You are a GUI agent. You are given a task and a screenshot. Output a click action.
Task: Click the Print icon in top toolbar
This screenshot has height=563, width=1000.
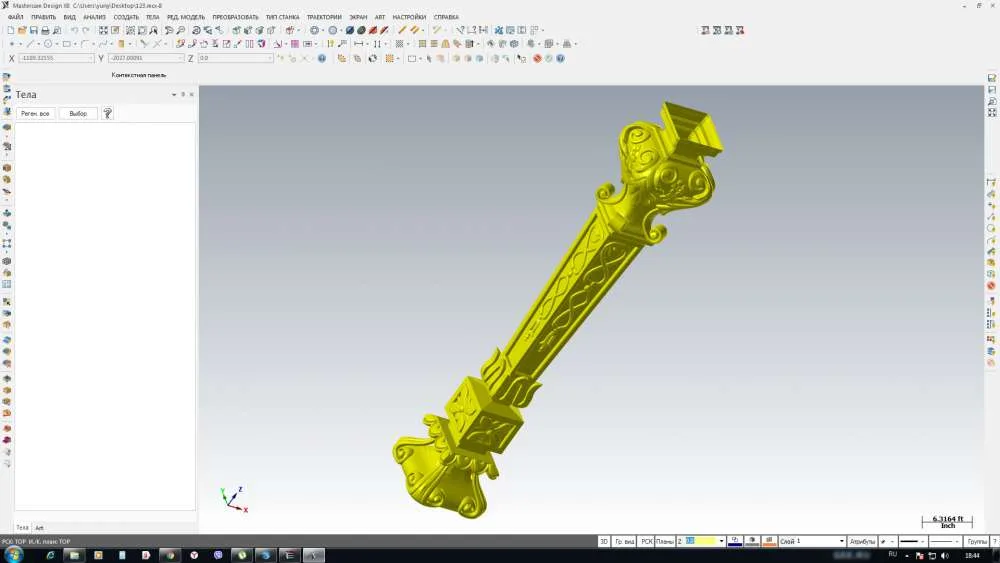click(45, 30)
